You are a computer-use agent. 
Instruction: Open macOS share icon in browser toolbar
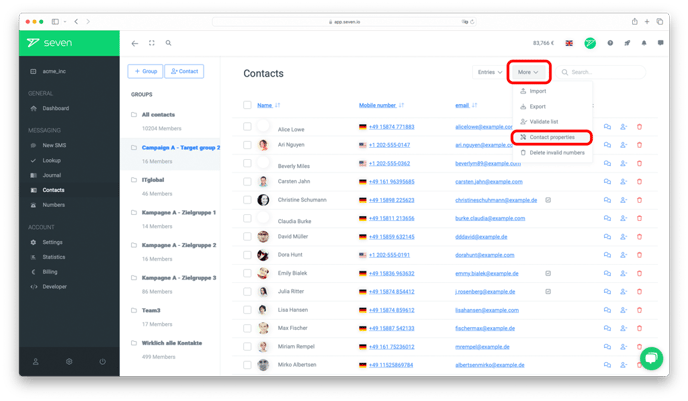(x=634, y=21)
